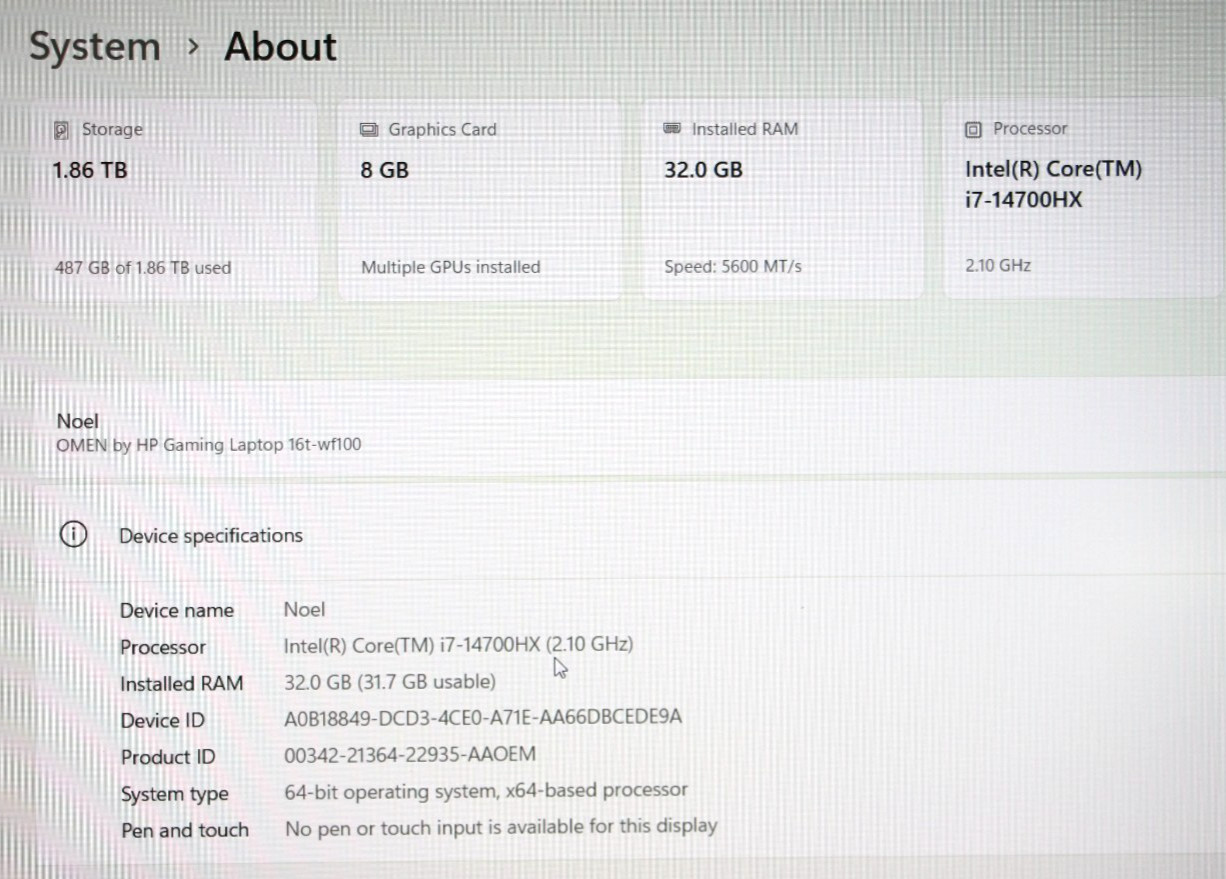Select the 1.86 TB storage value

point(90,170)
